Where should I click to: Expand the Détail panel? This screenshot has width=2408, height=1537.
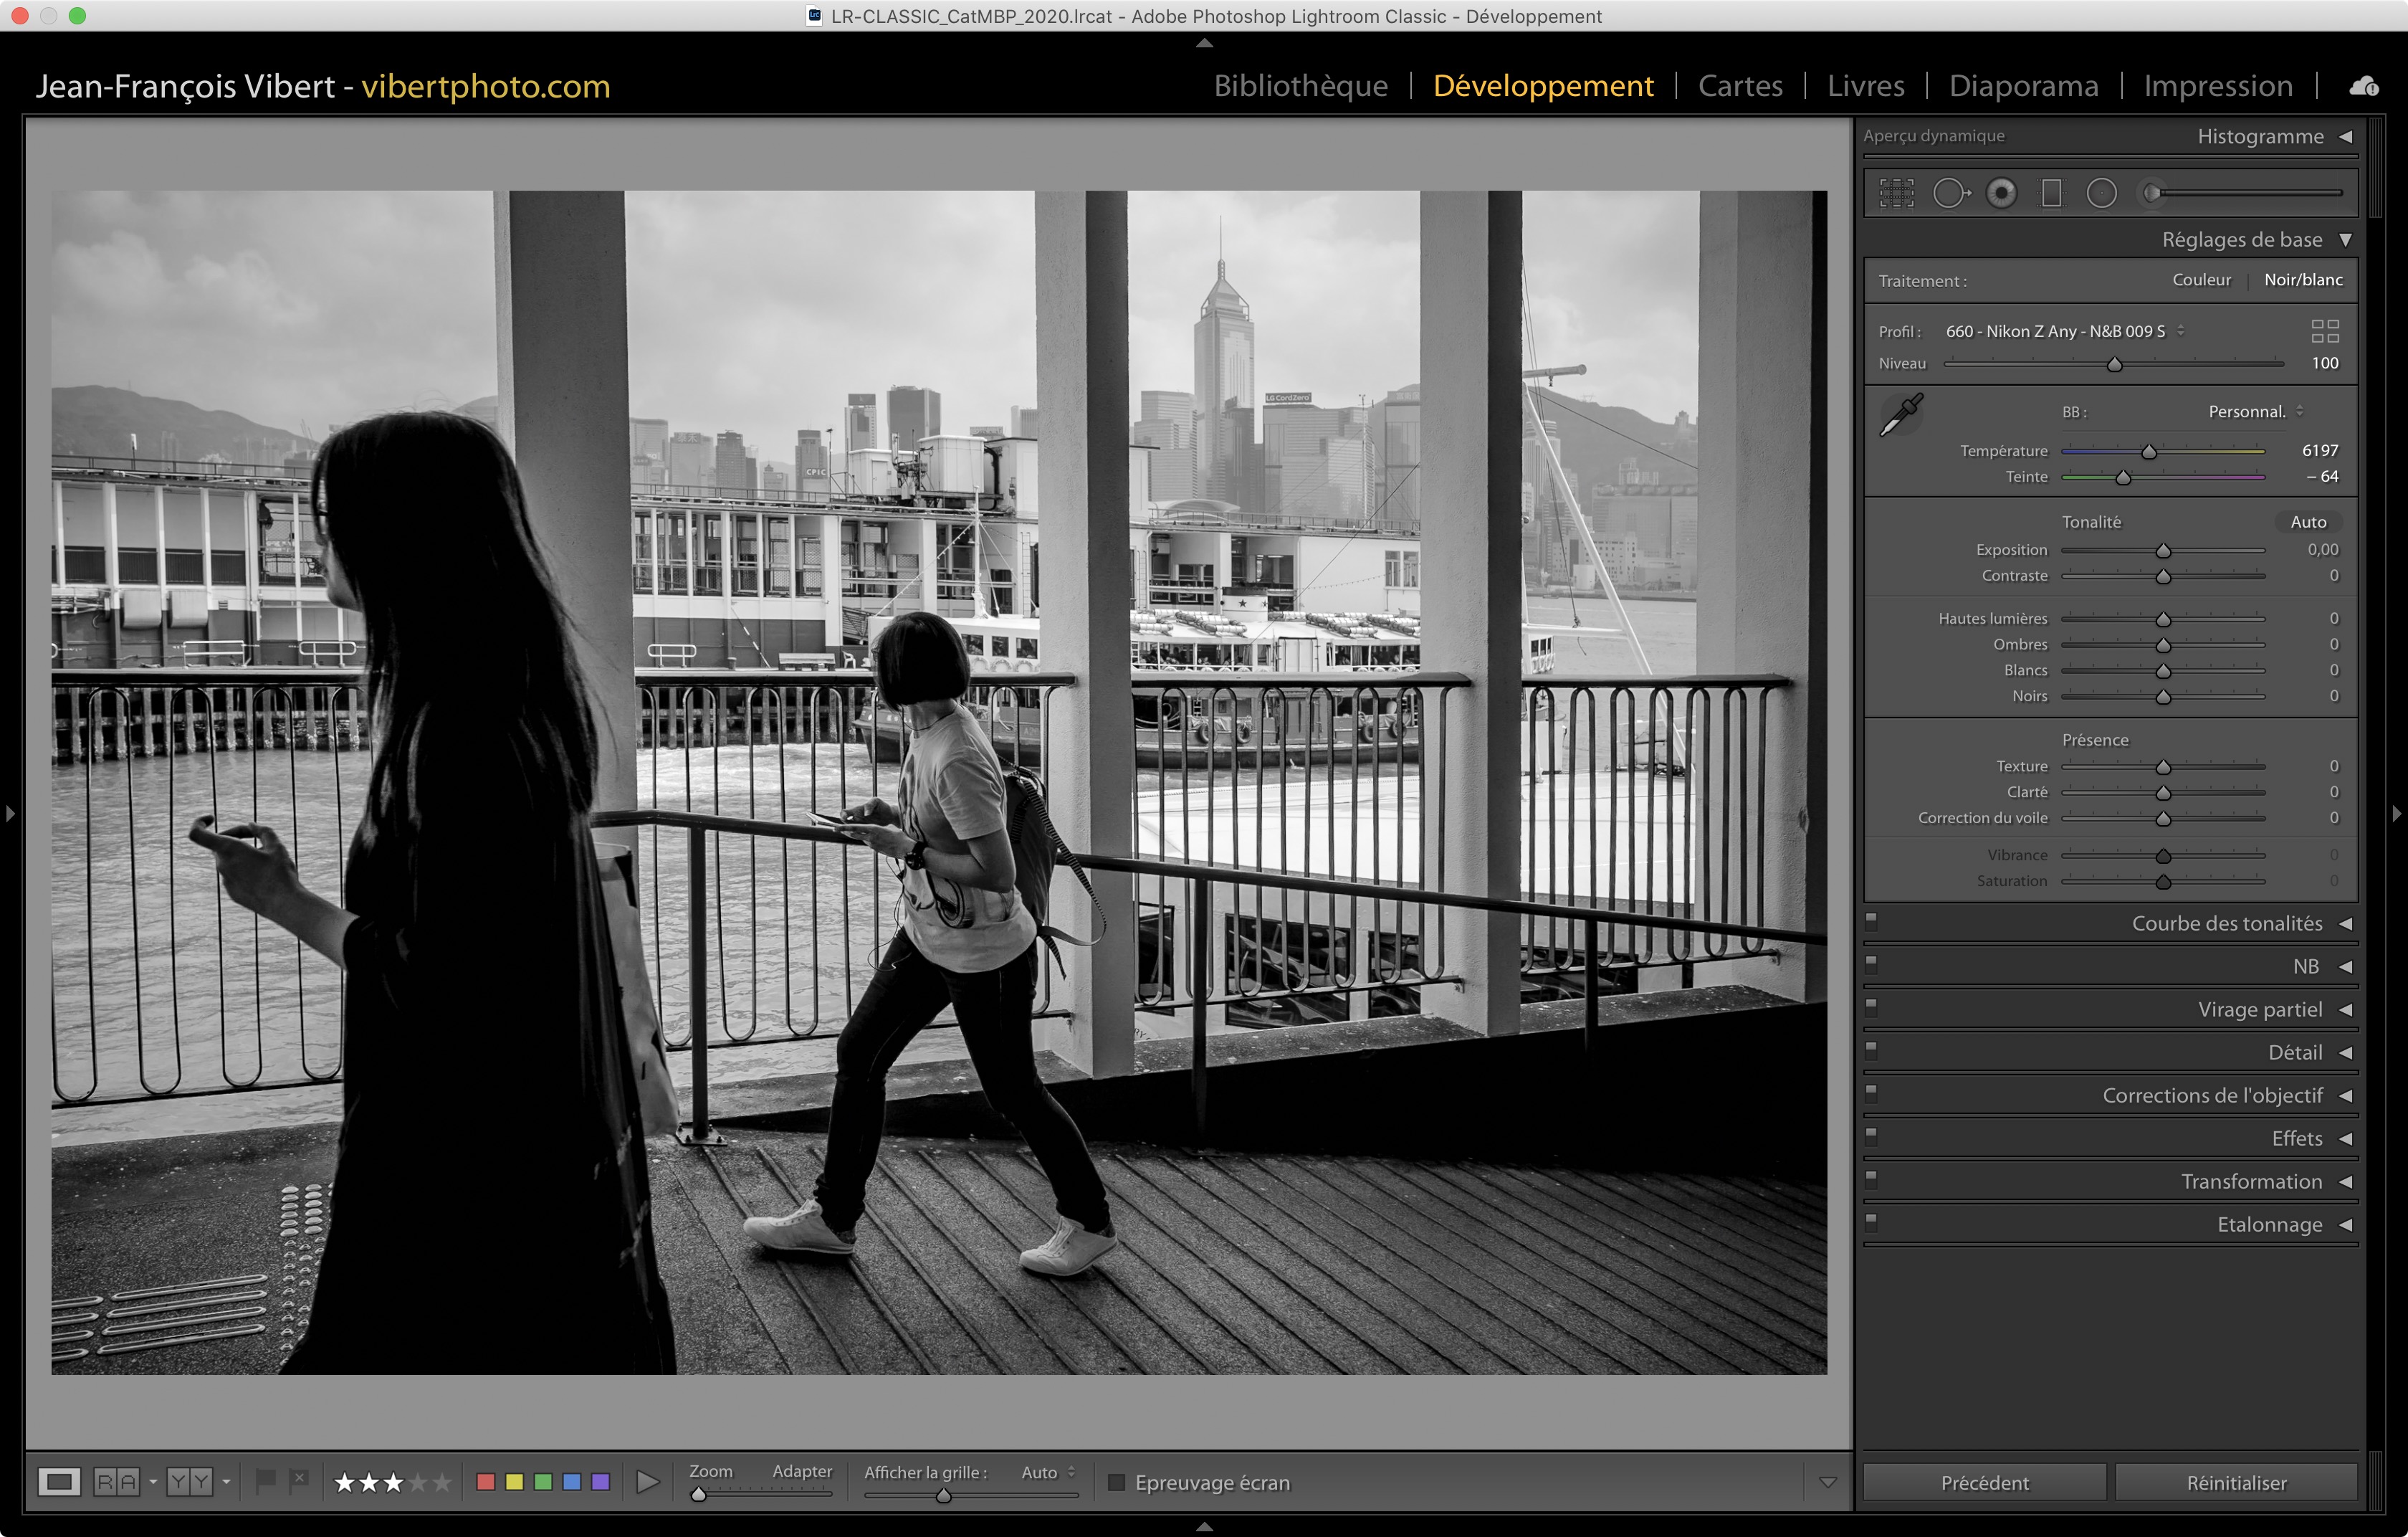(x=2294, y=1052)
